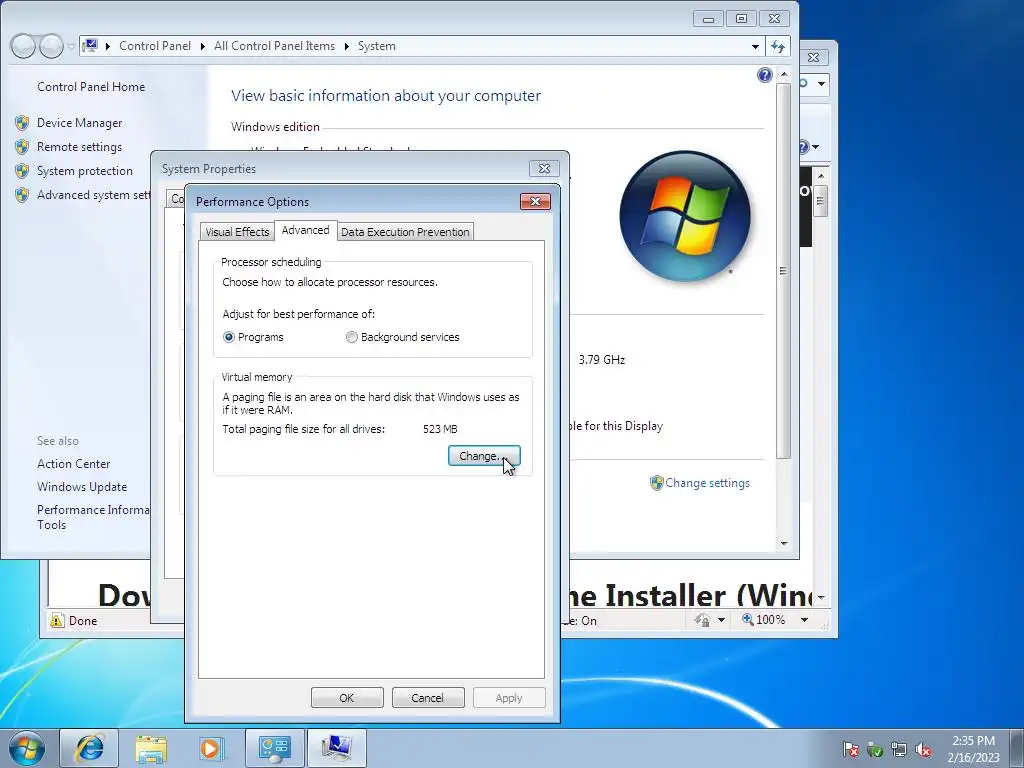Click the grayed Apply button

[x=509, y=697]
